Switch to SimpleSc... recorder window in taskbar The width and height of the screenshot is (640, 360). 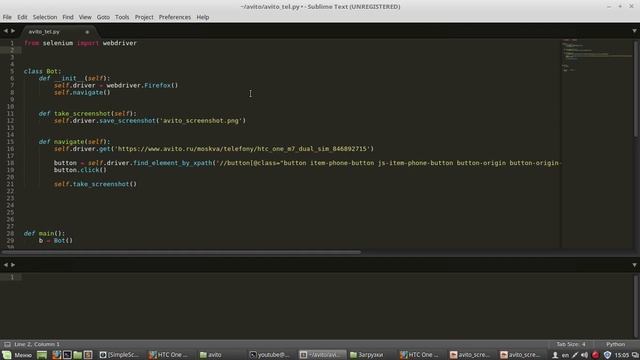pos(120,355)
